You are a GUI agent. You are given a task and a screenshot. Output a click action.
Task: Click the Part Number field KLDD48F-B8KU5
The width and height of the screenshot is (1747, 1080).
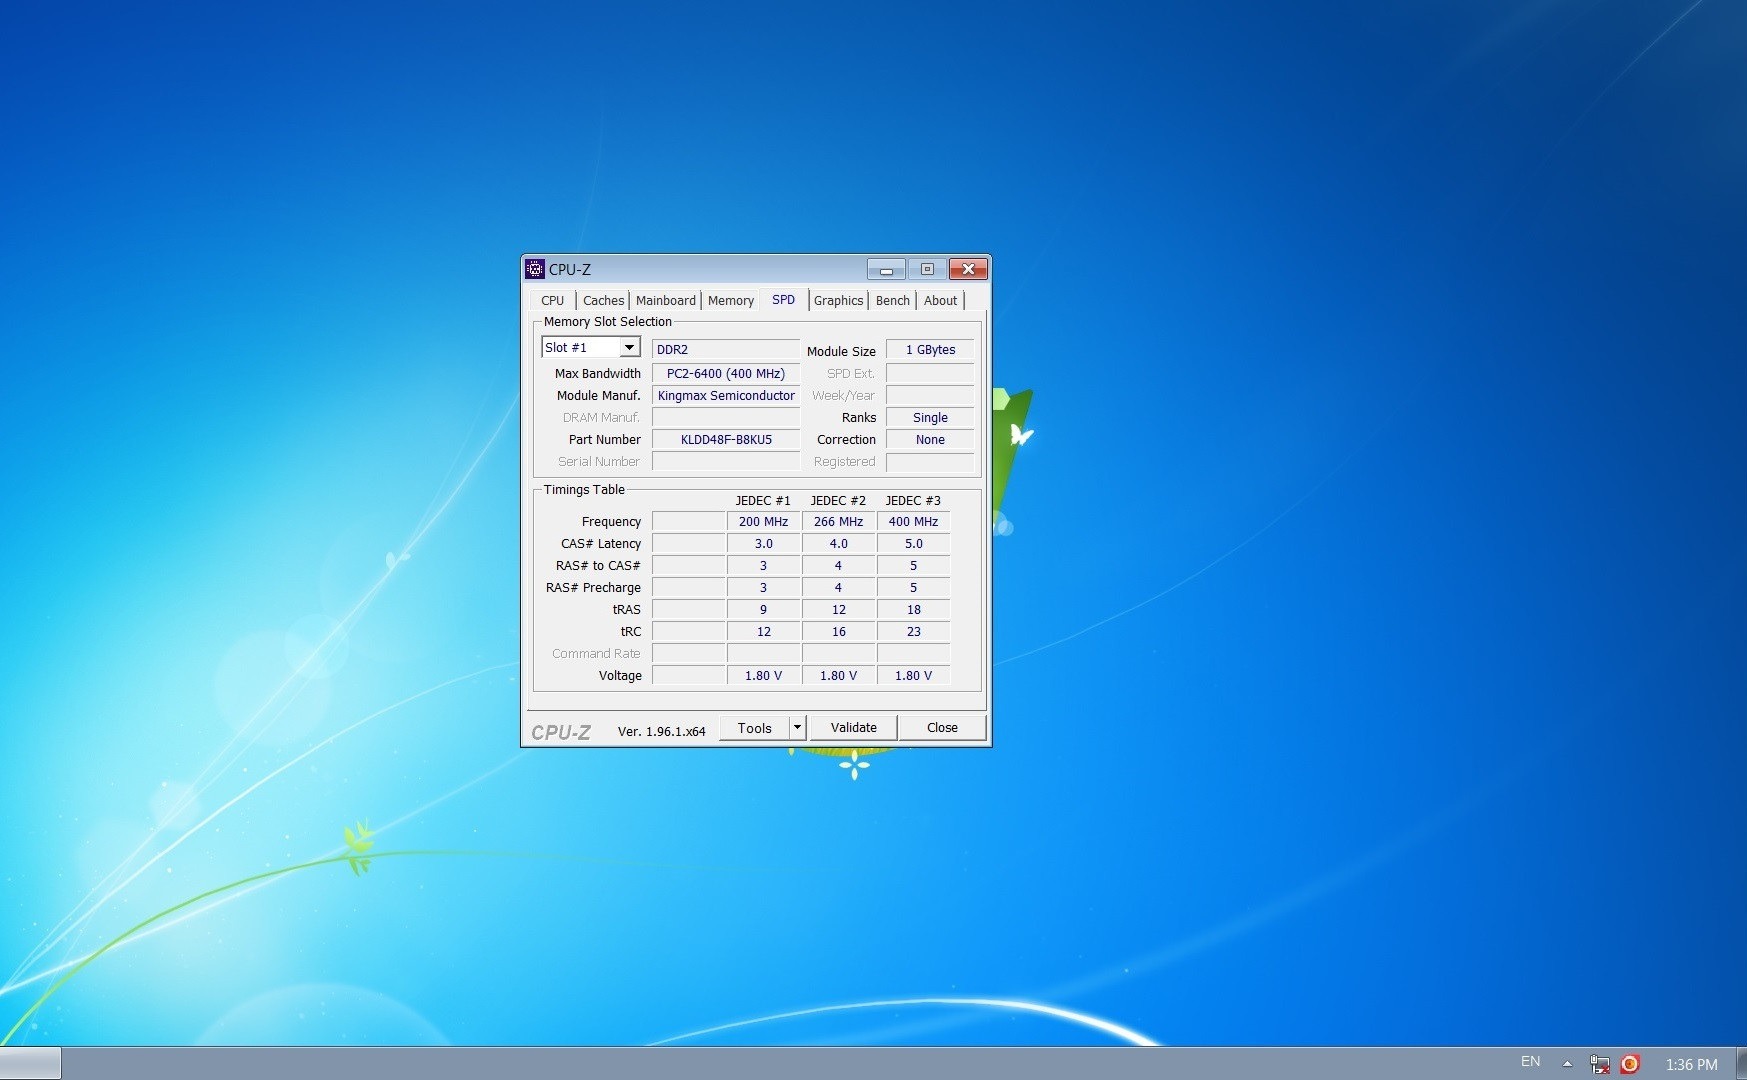(x=726, y=440)
